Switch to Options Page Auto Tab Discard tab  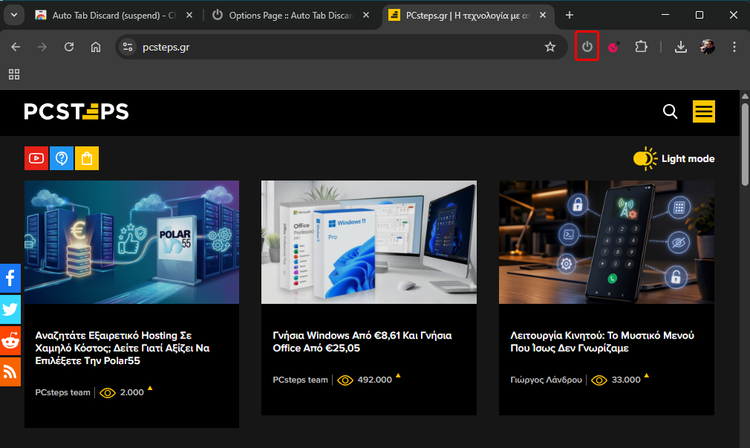pyautogui.click(x=287, y=15)
